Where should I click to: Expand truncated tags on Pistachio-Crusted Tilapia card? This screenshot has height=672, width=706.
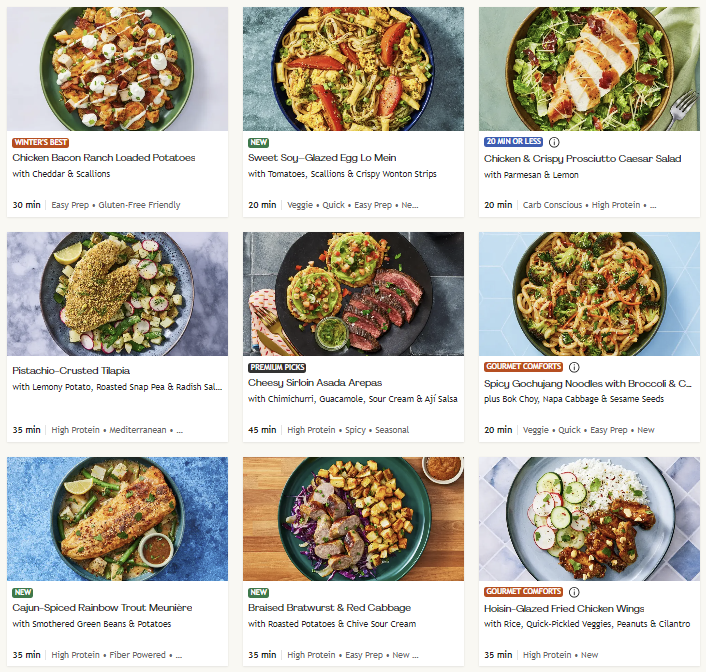click(180, 430)
